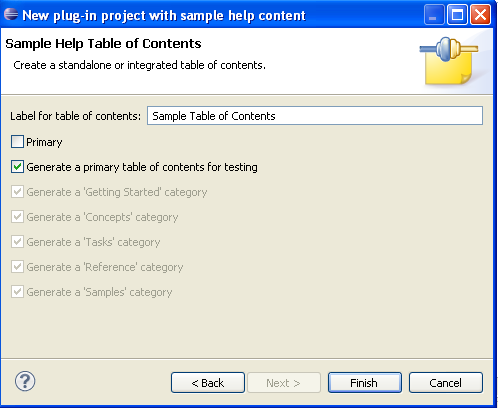The height and width of the screenshot is (408, 498).
Task: Click the plug-in wizard banner image
Action: tap(449, 61)
